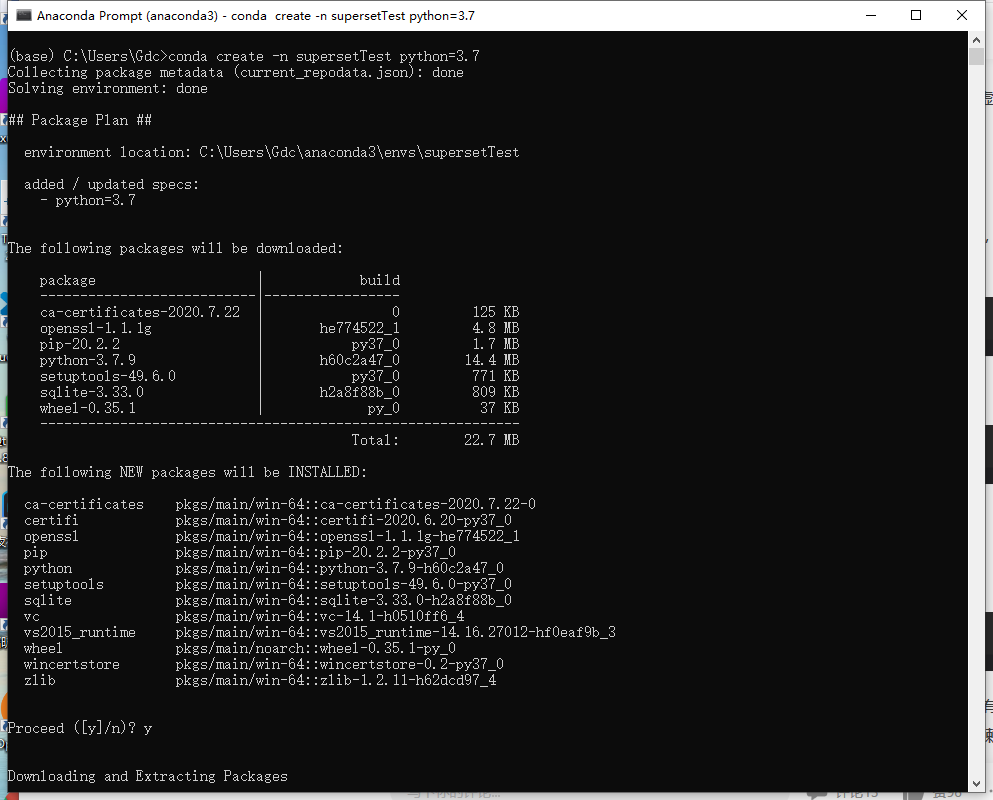Click the scrollbar down arrow

tap(976, 784)
